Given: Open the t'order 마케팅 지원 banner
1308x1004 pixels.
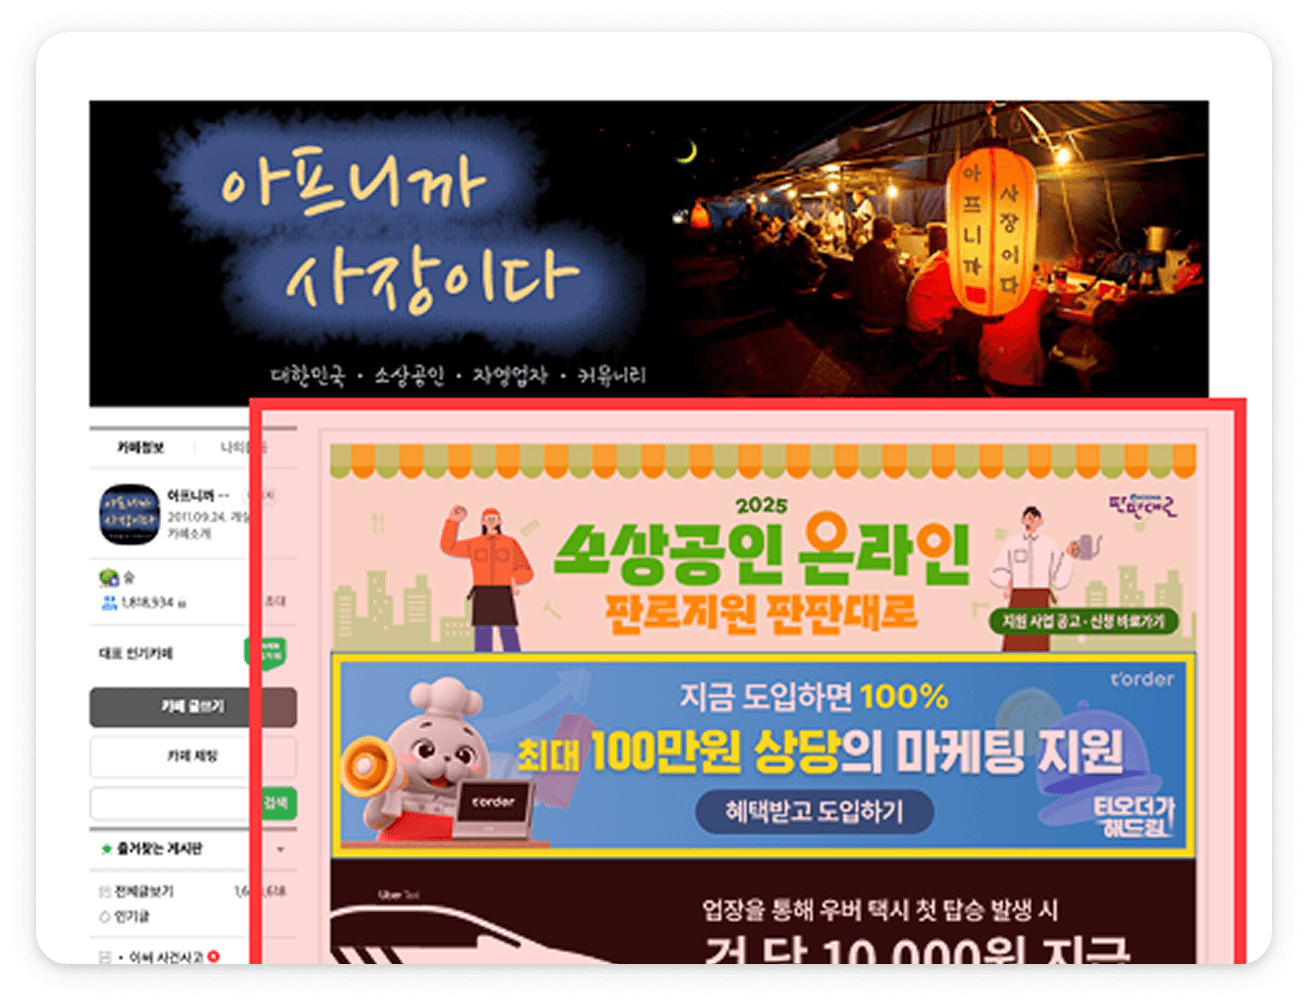Looking at the screenshot, I should pyautogui.click(x=763, y=755).
